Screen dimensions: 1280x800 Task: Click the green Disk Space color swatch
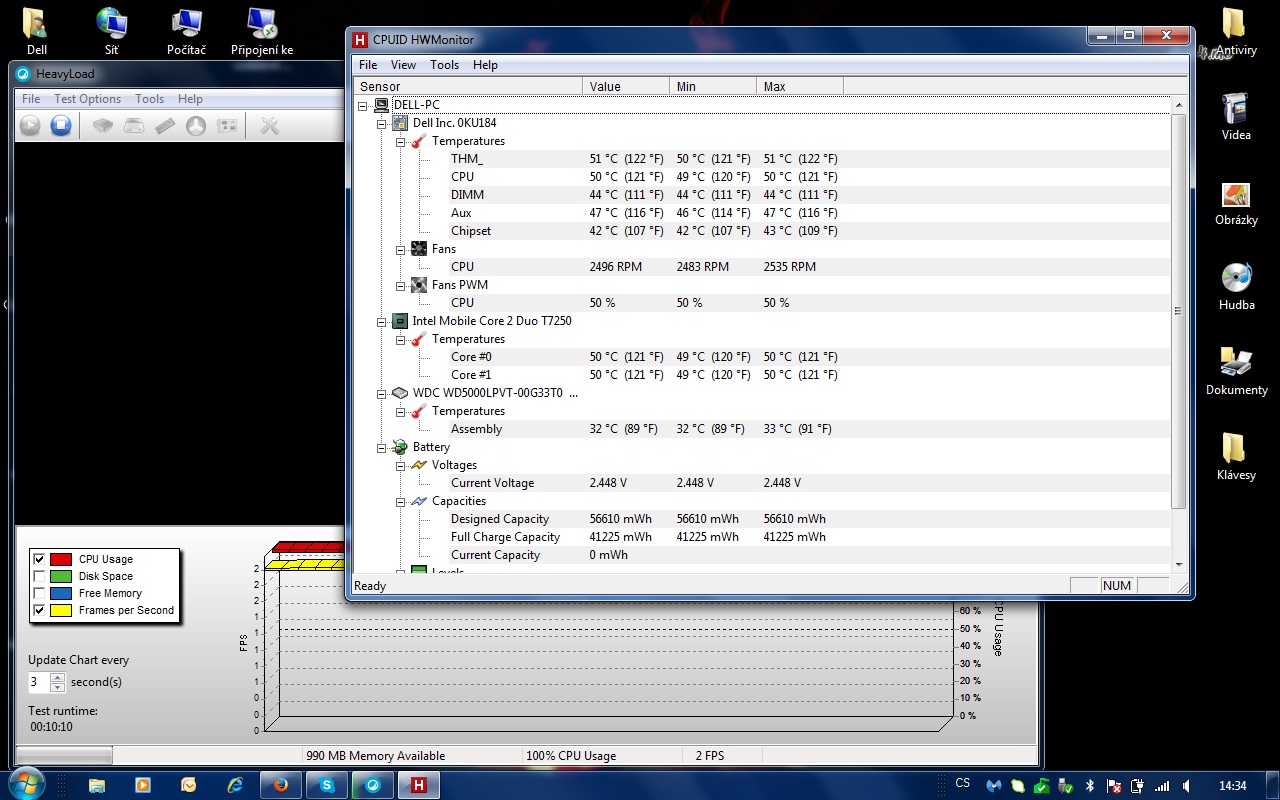[x=61, y=576]
